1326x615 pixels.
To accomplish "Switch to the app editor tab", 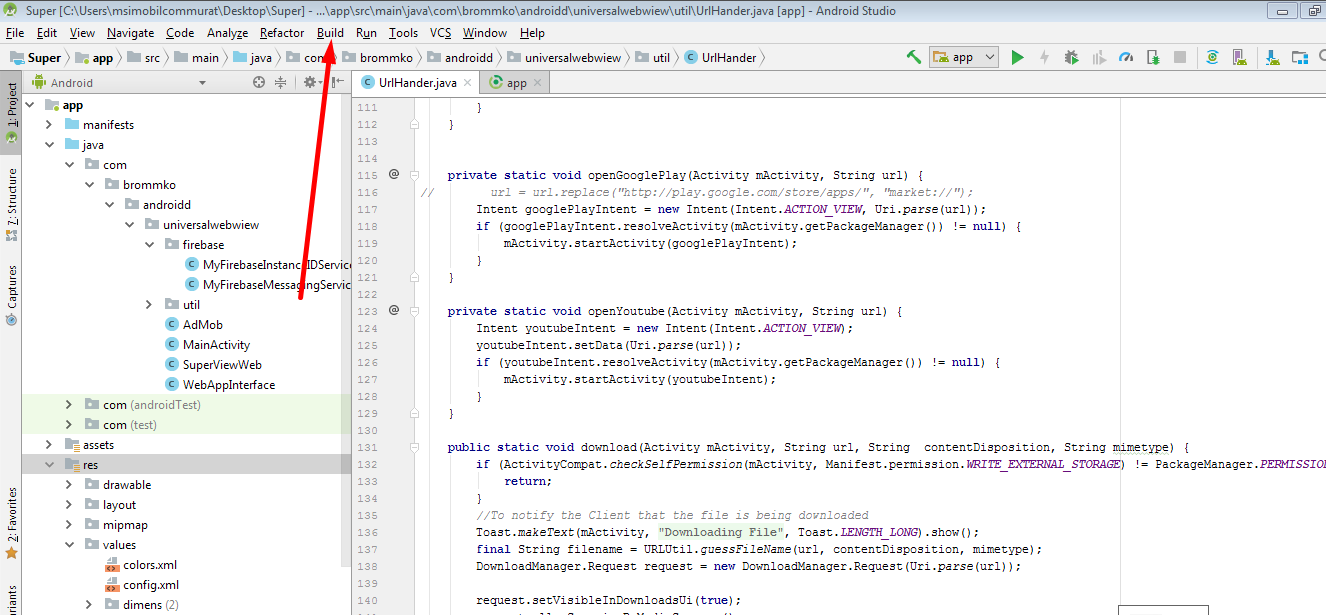I will pyautogui.click(x=517, y=83).
